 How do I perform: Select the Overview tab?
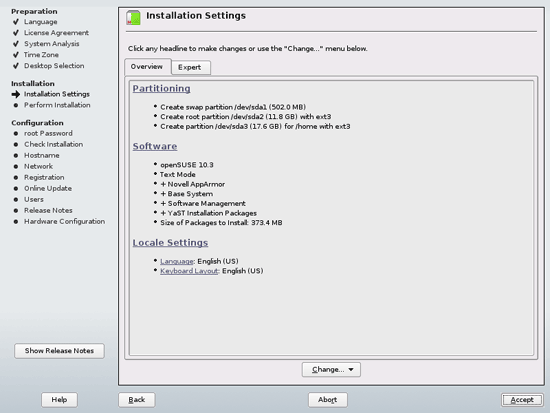tap(148, 67)
